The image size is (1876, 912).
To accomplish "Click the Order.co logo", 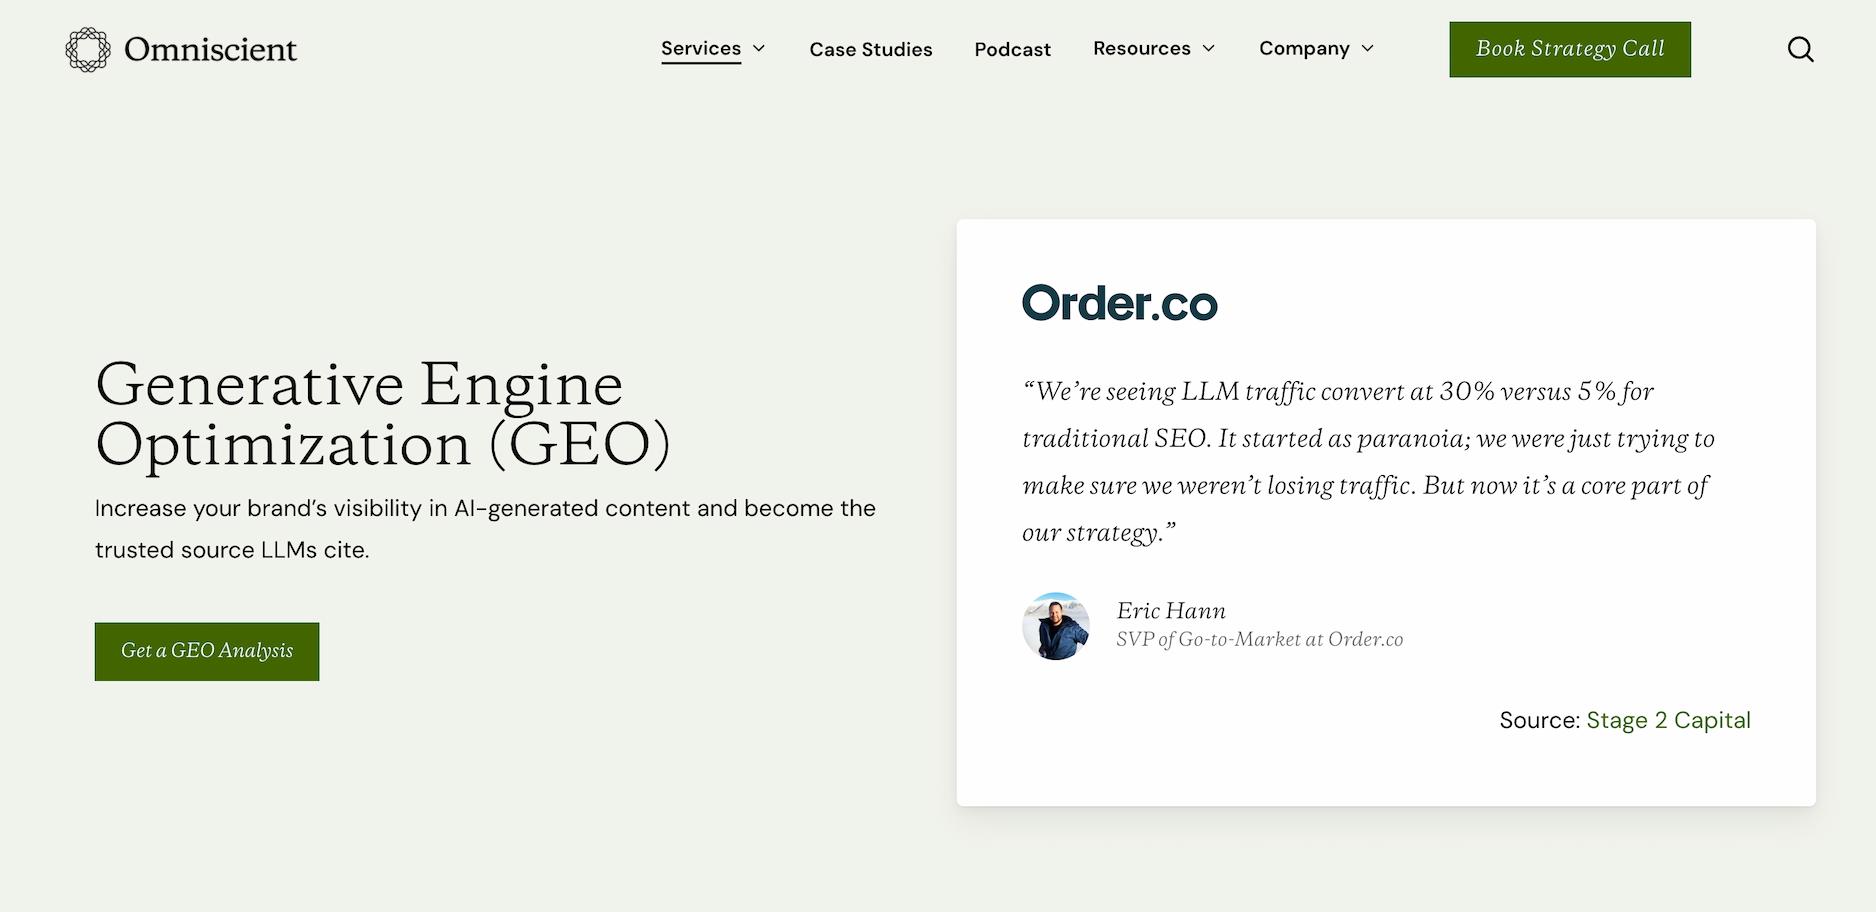I will point(1120,303).
